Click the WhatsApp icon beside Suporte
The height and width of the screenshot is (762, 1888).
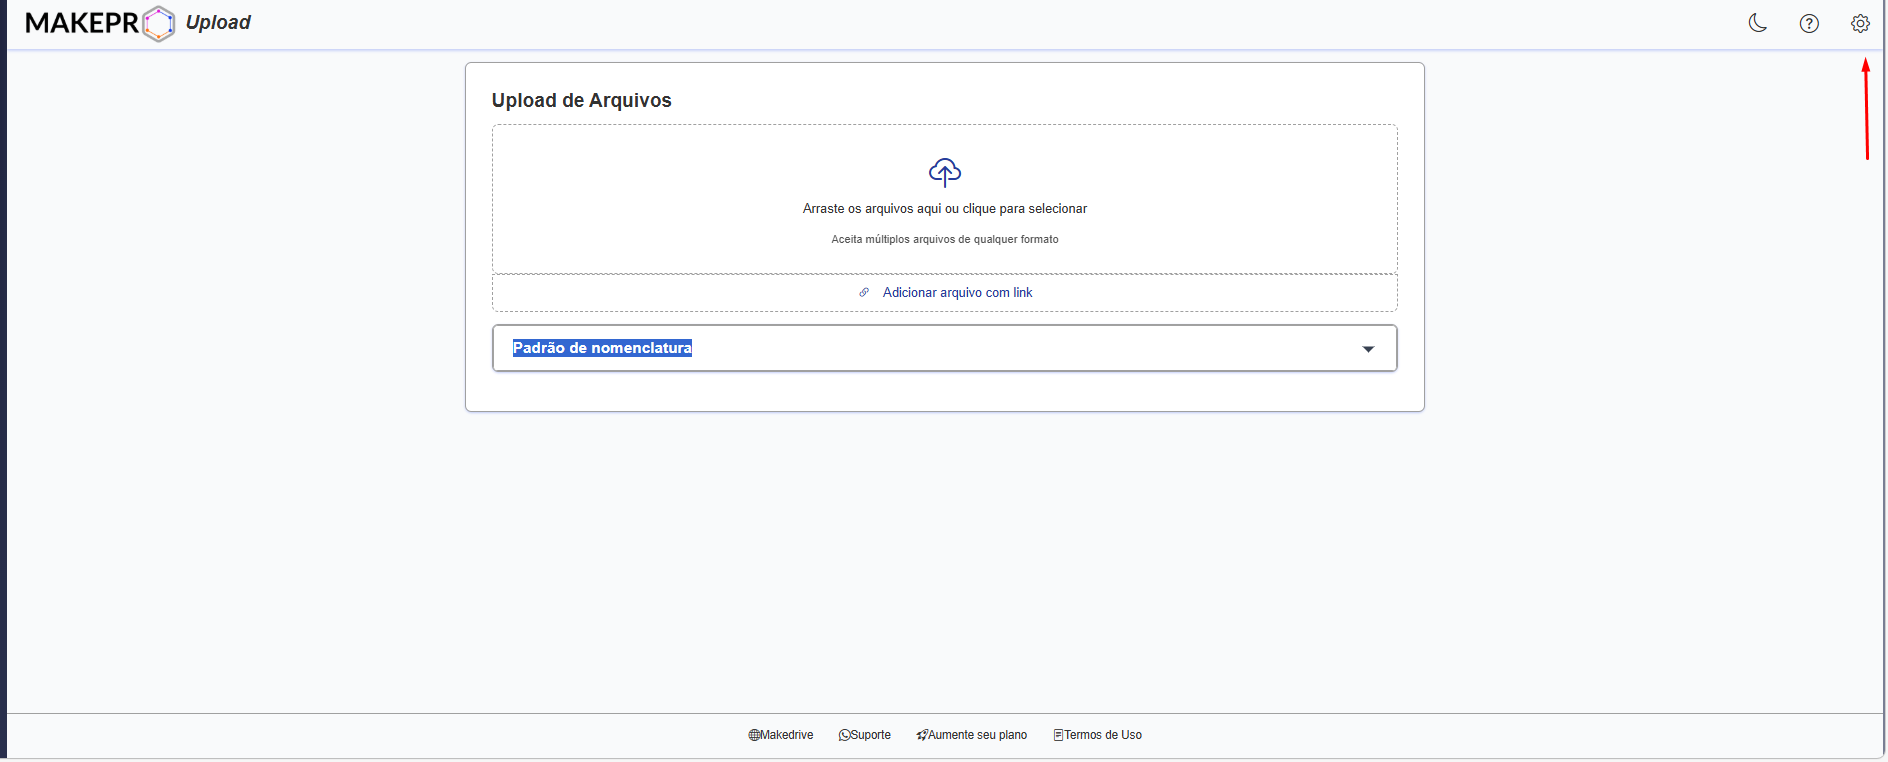coord(844,735)
